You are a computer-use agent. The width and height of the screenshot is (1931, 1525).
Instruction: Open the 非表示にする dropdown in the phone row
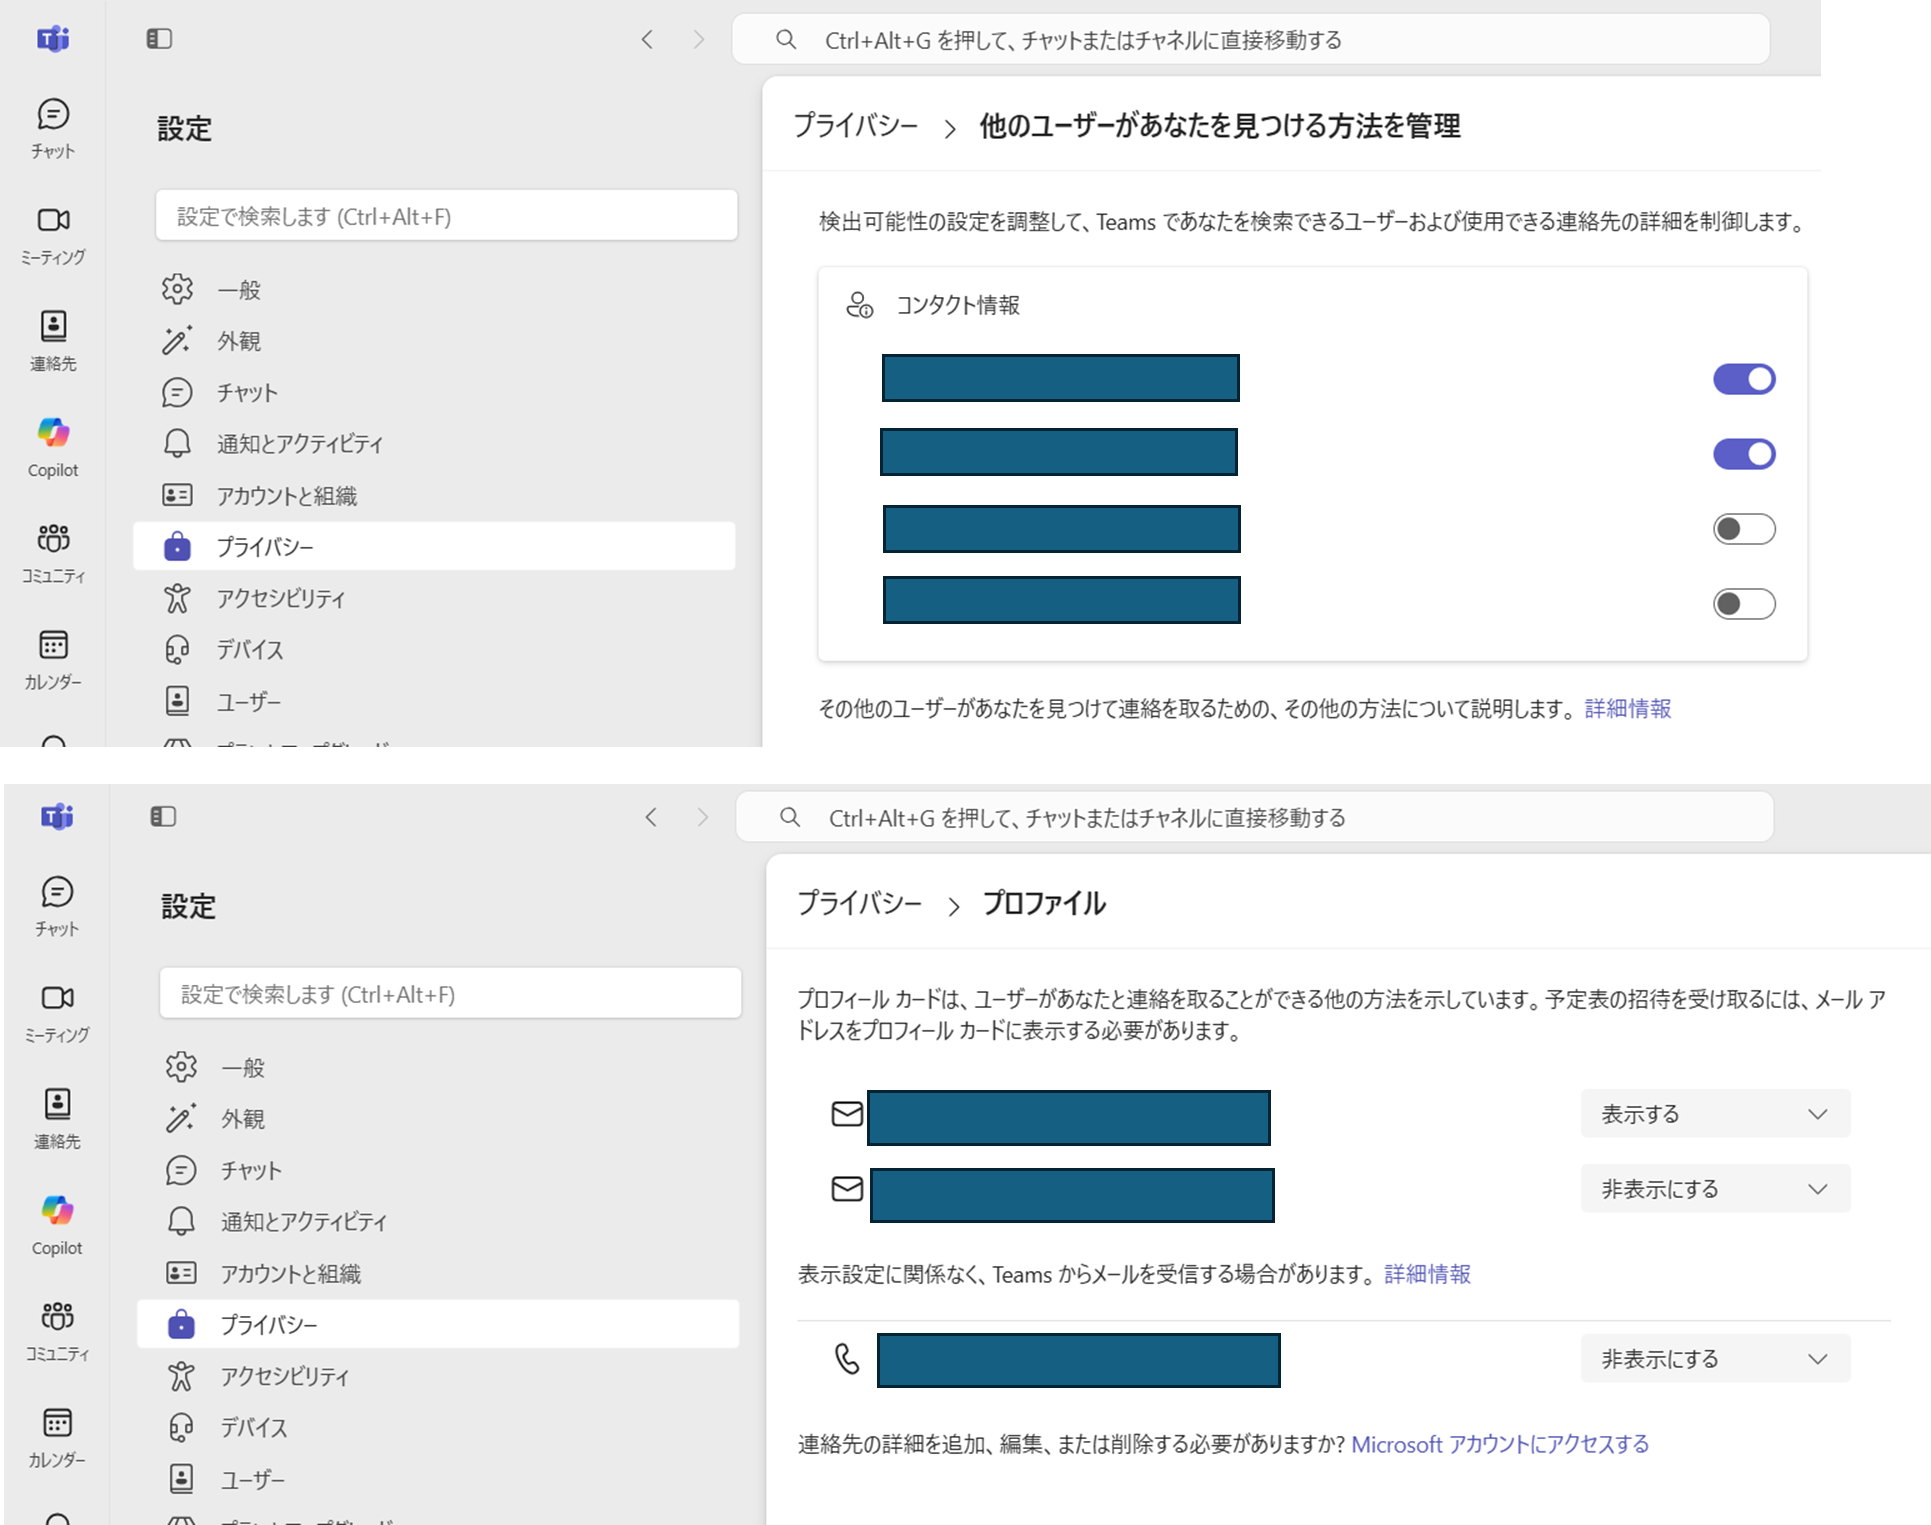pyautogui.click(x=1715, y=1359)
